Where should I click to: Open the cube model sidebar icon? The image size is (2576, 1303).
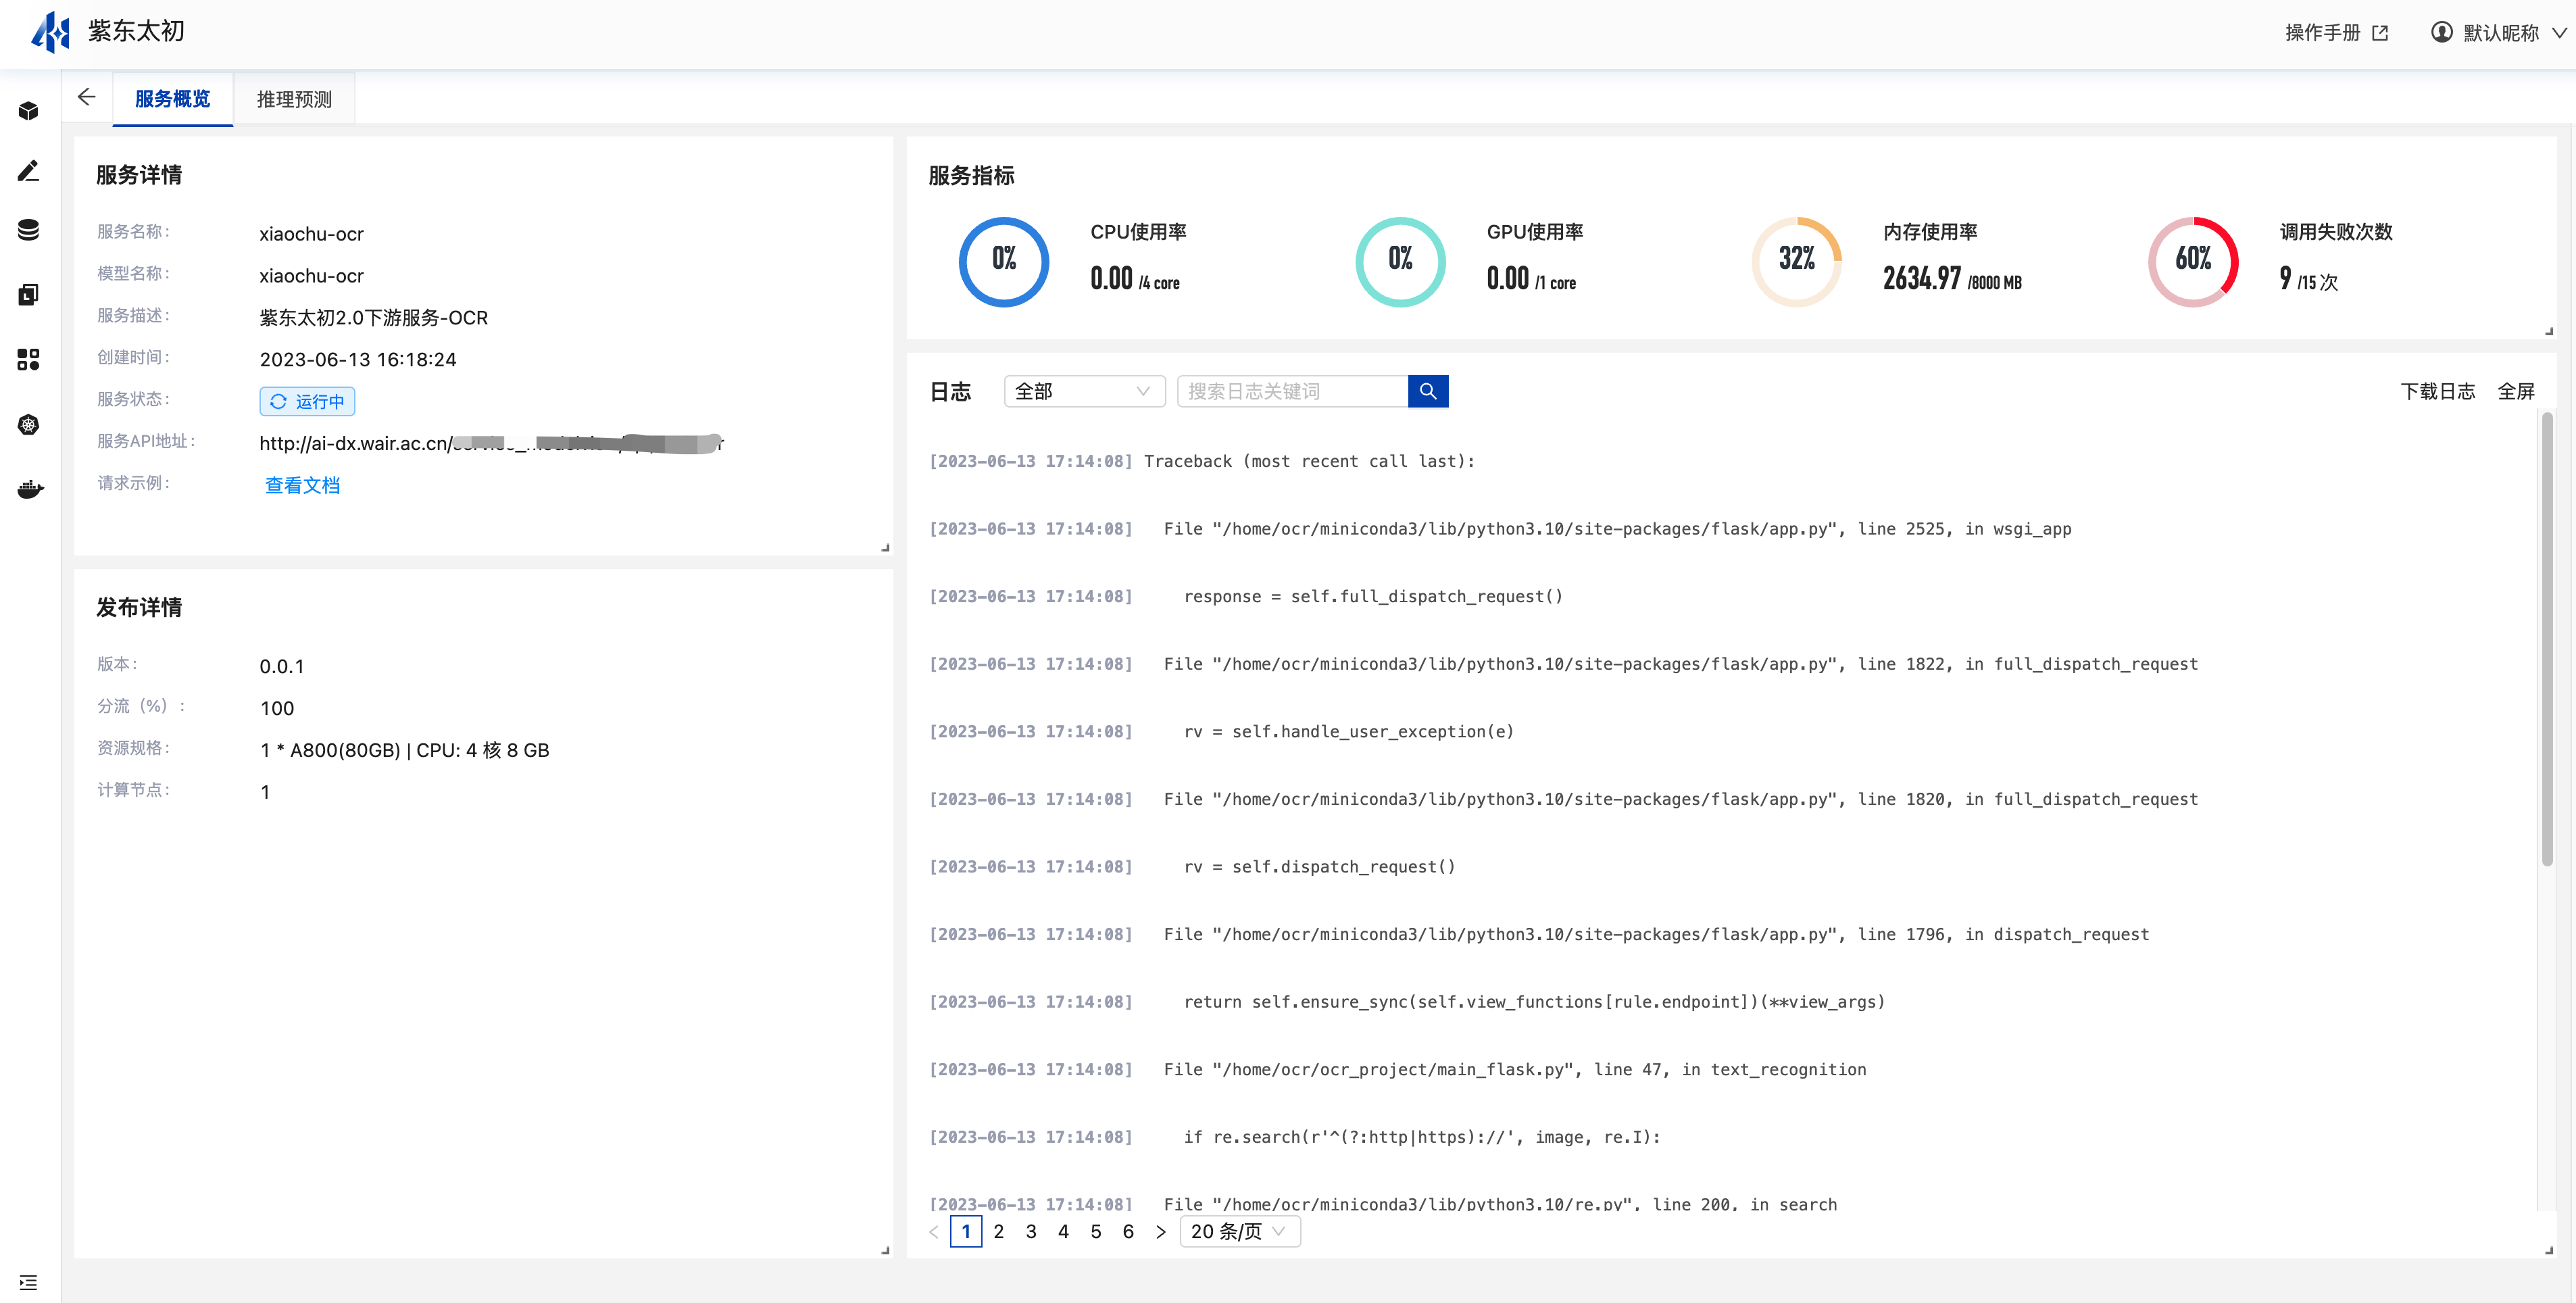28,111
